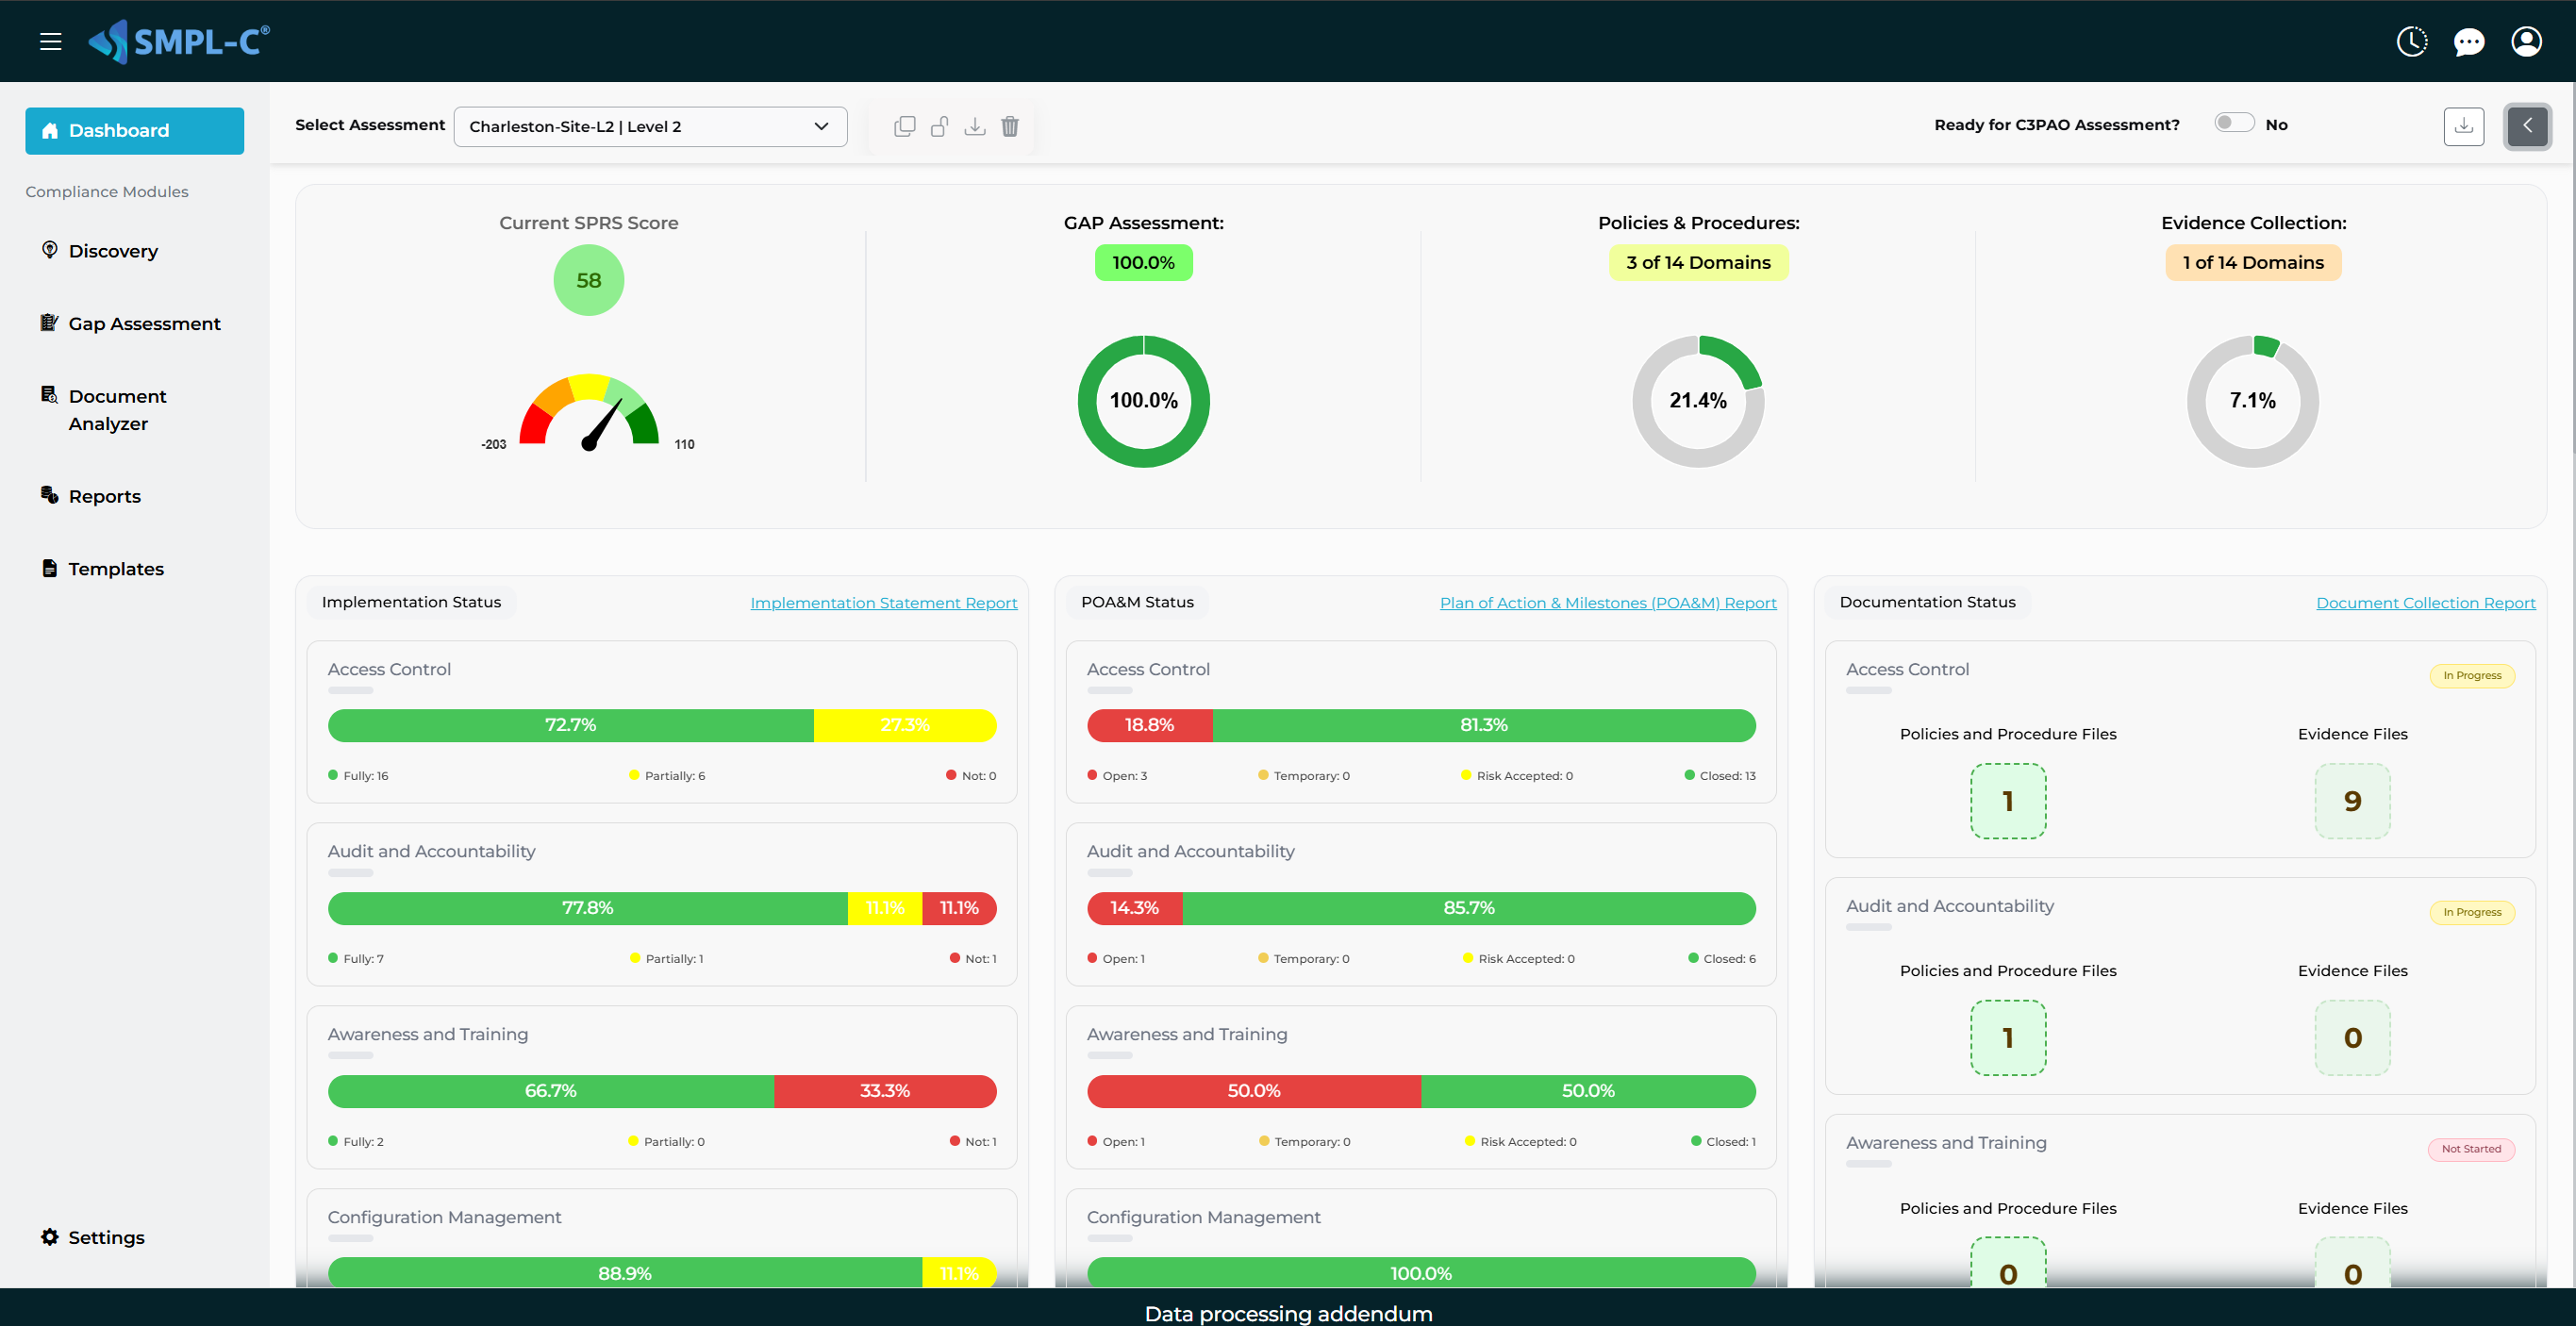Toggle Ready for C3PAO Assessment switch

(x=2233, y=123)
